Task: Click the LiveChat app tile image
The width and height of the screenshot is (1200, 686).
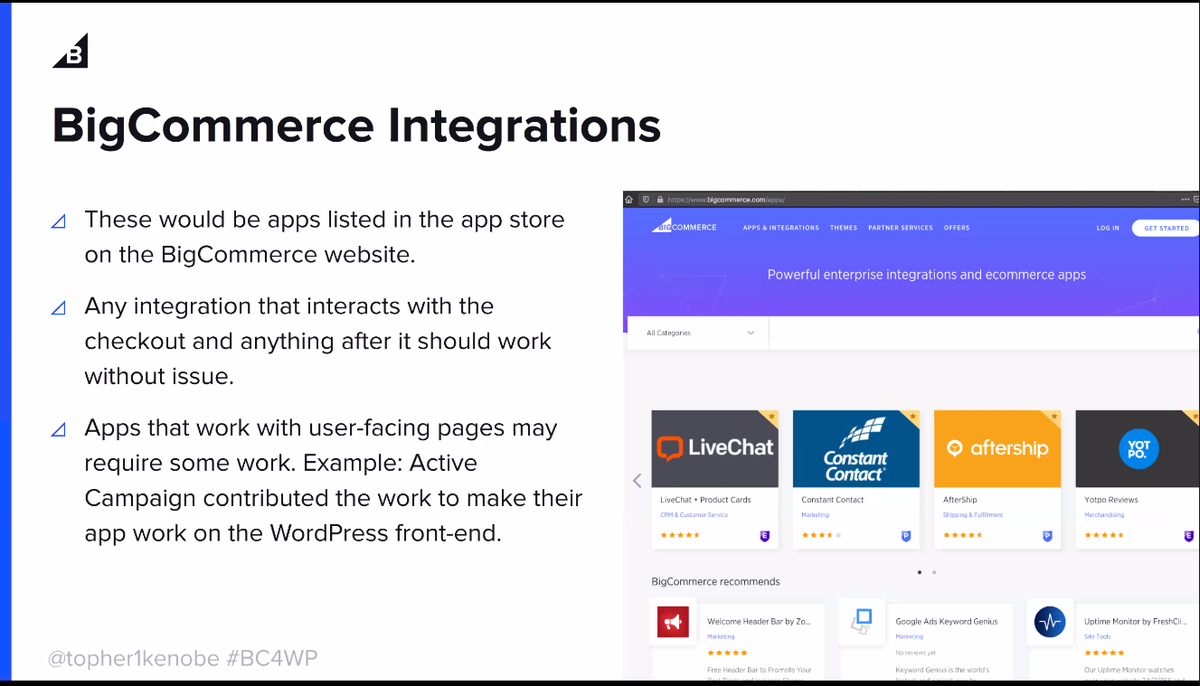Action: tap(714, 448)
